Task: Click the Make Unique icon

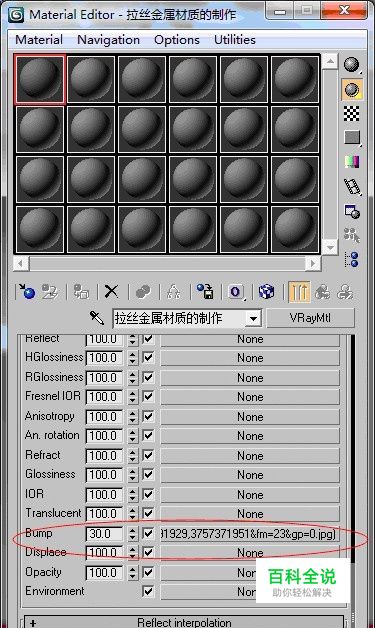Action: click(x=173, y=292)
